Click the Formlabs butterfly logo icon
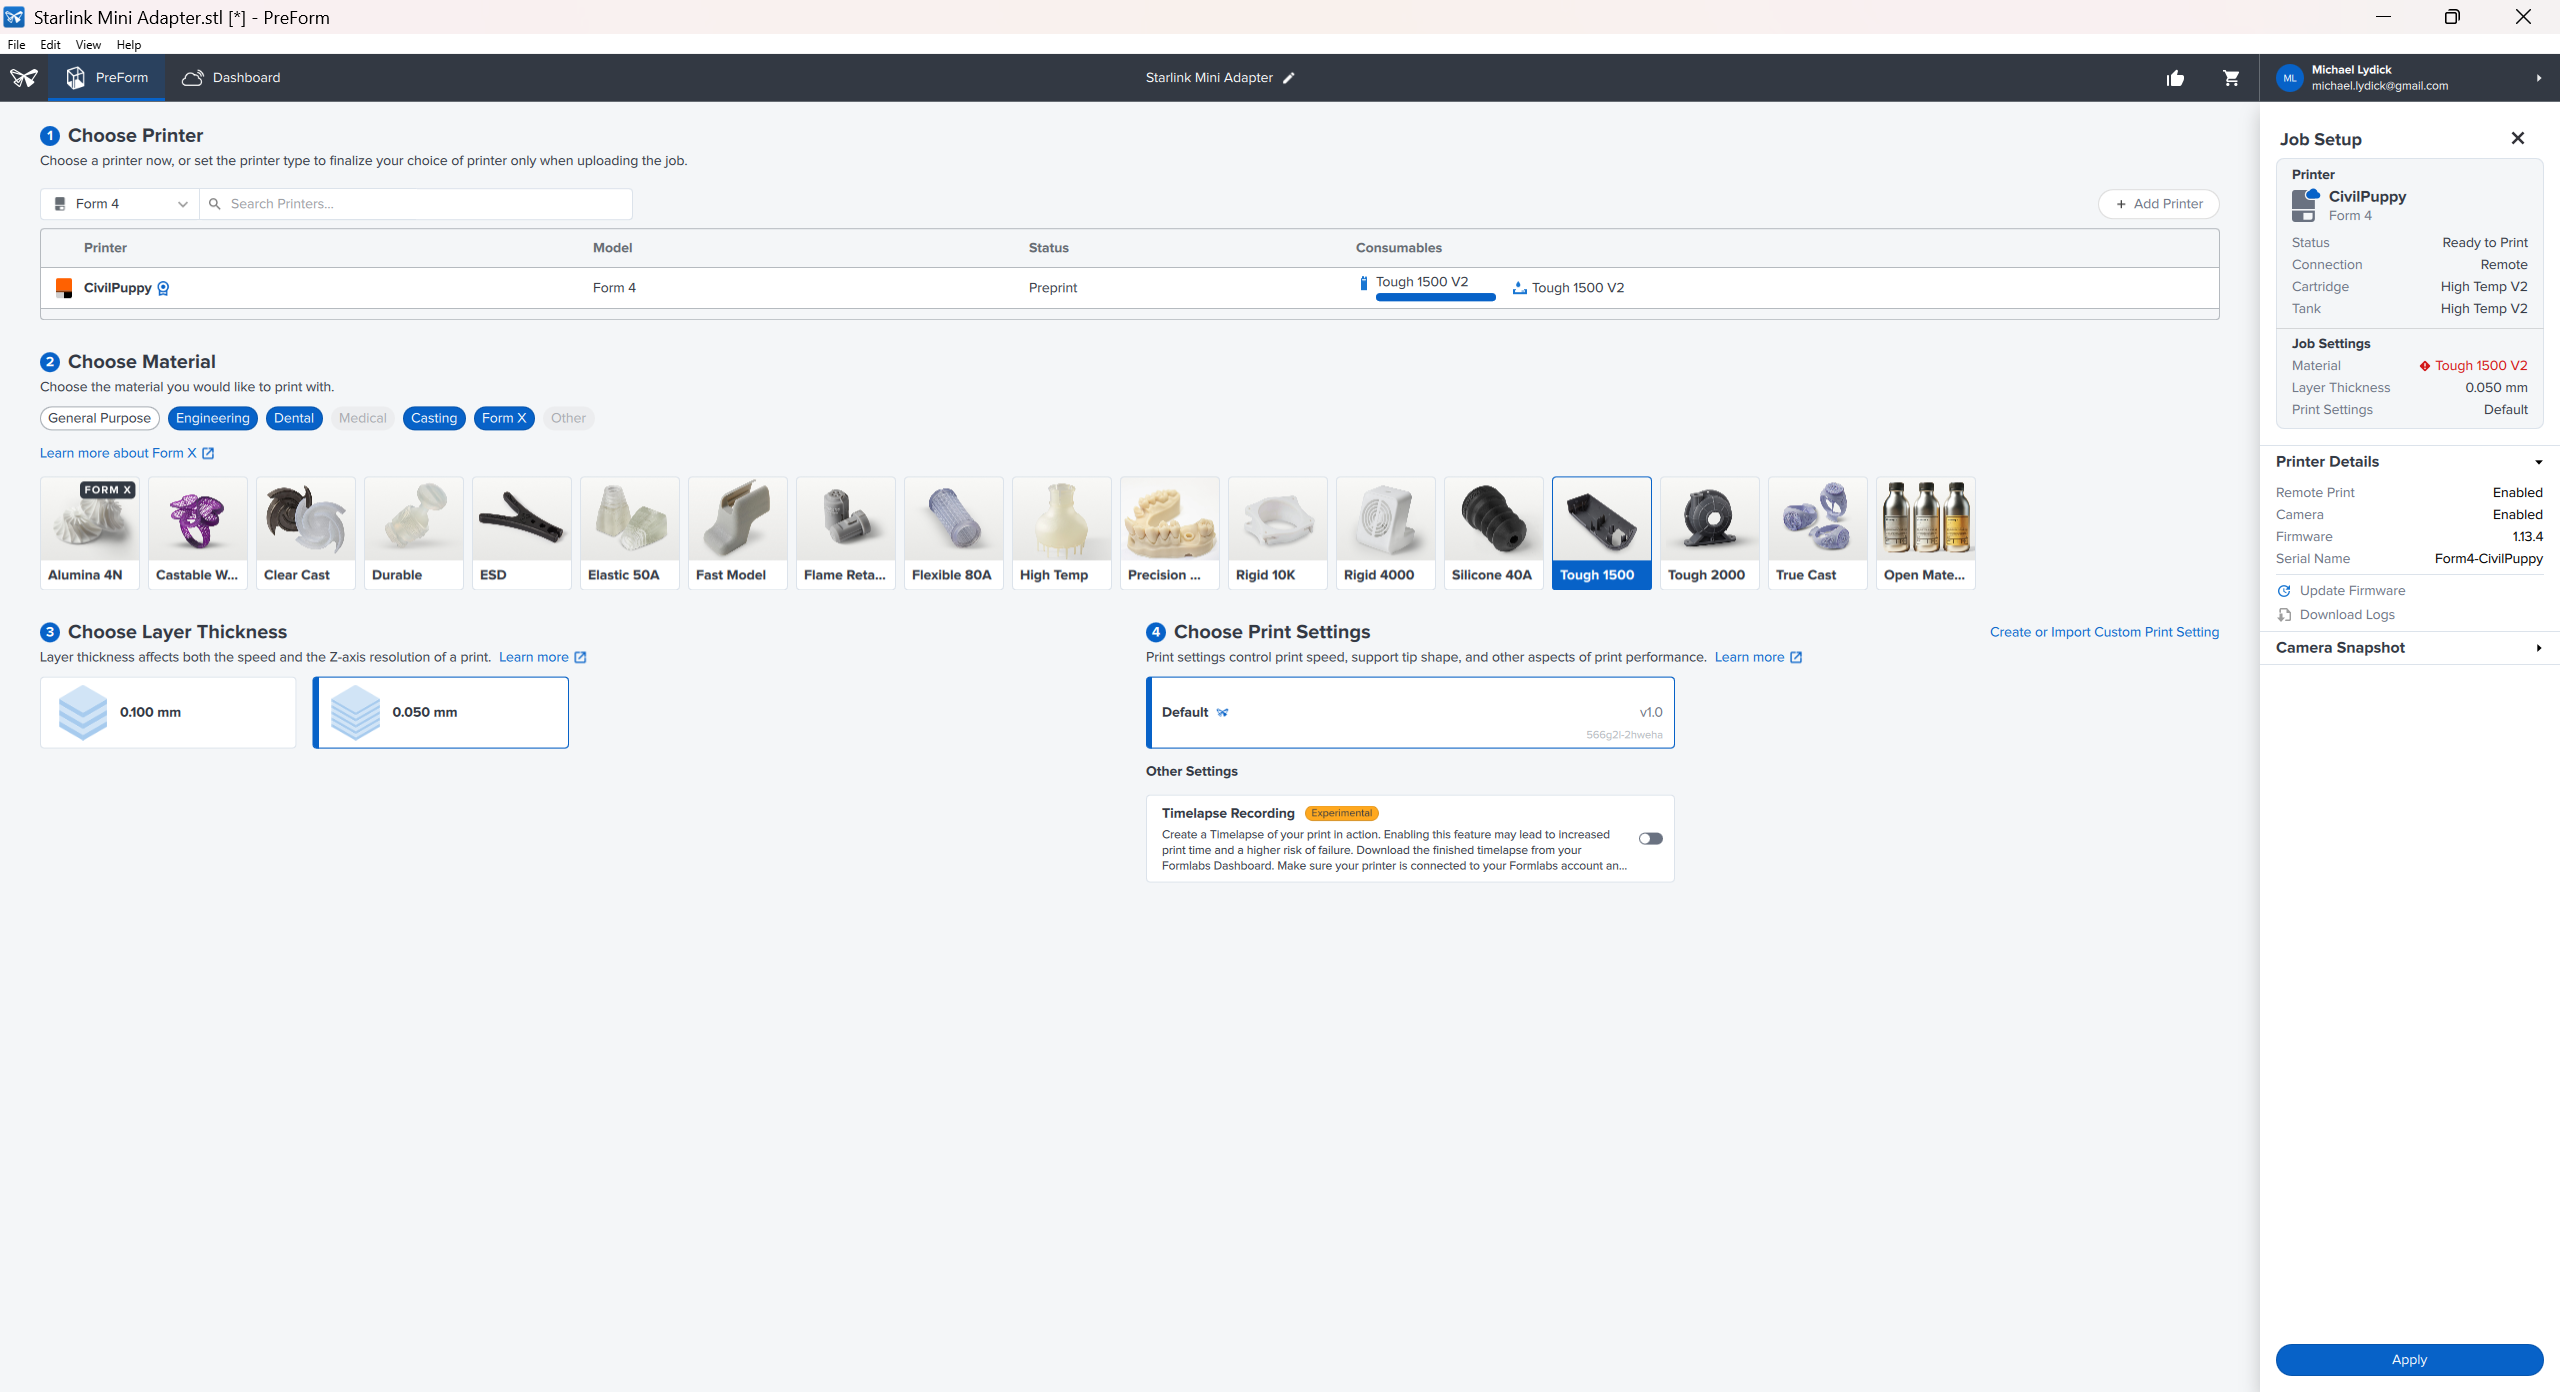The height and width of the screenshot is (1392, 2560). (24, 78)
